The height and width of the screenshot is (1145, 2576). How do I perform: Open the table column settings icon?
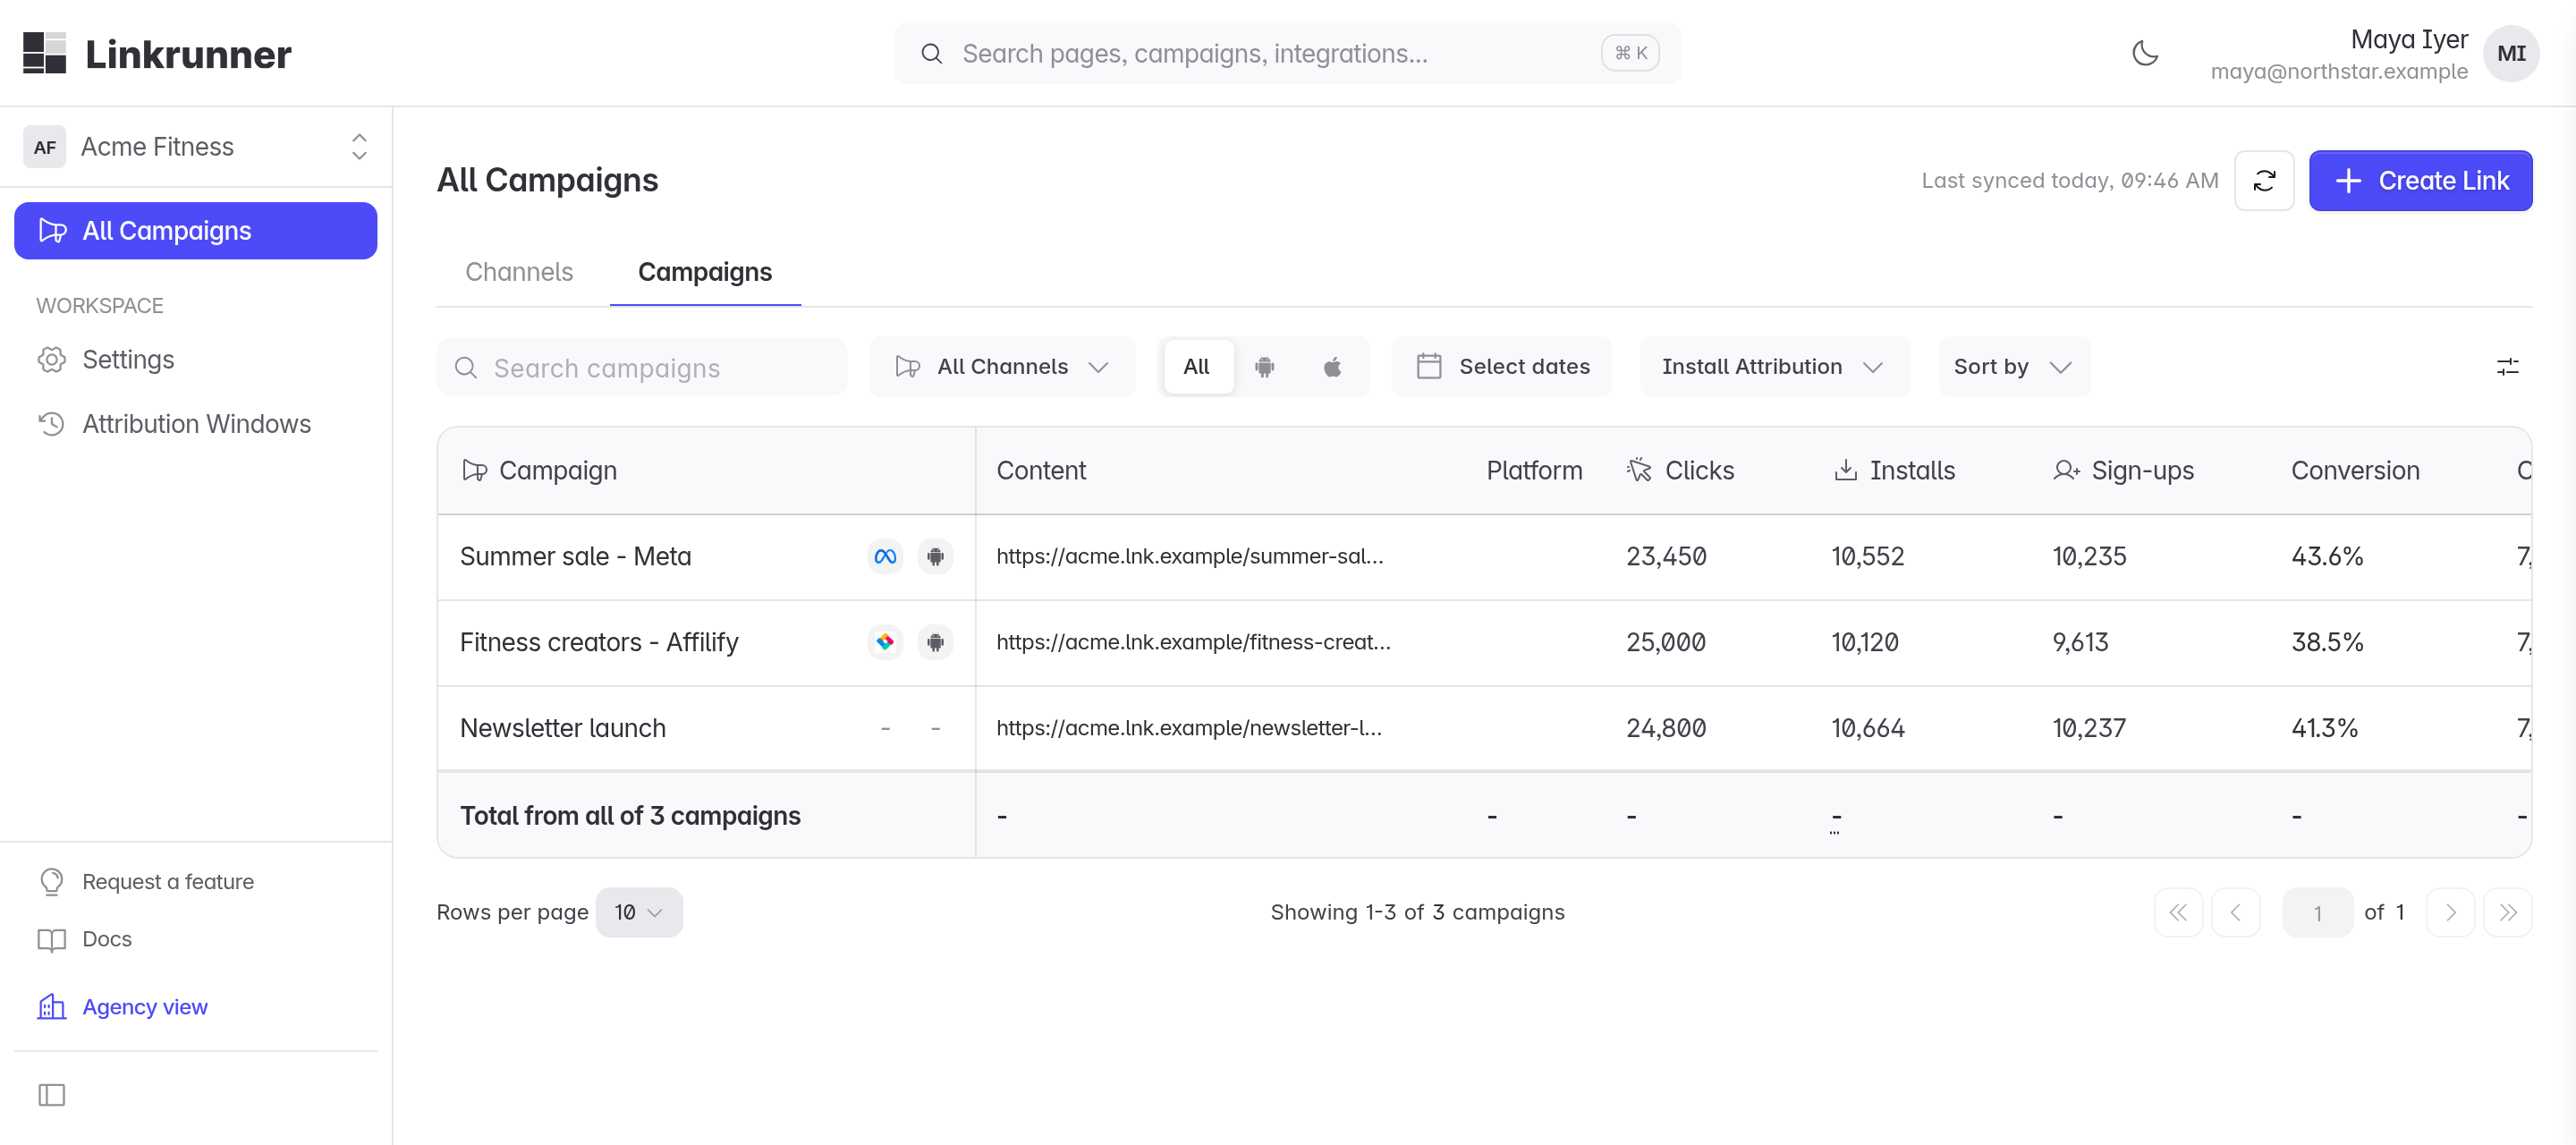tap(2507, 367)
